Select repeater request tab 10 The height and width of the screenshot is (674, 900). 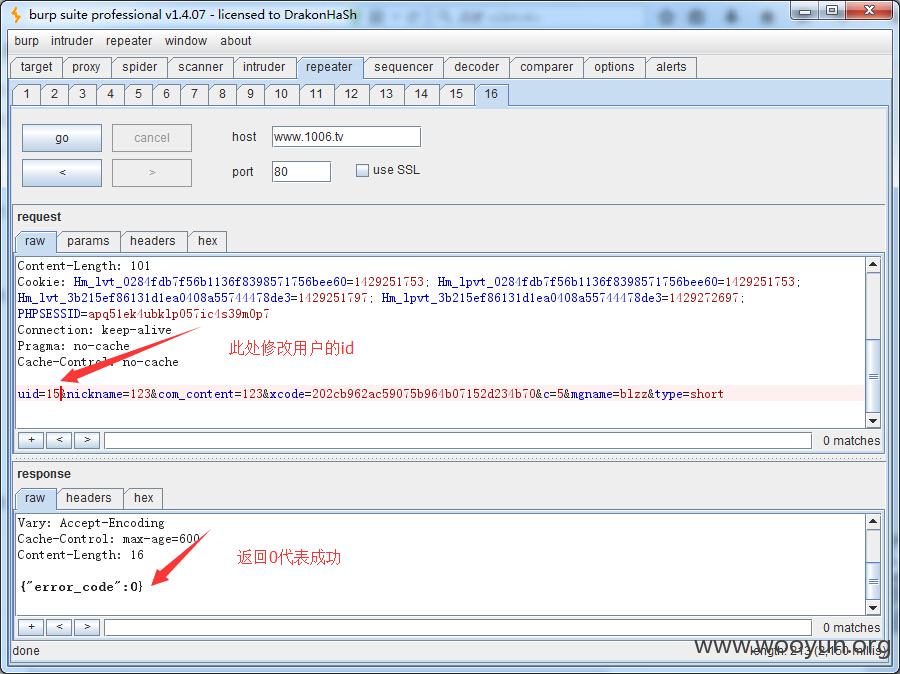(281, 94)
